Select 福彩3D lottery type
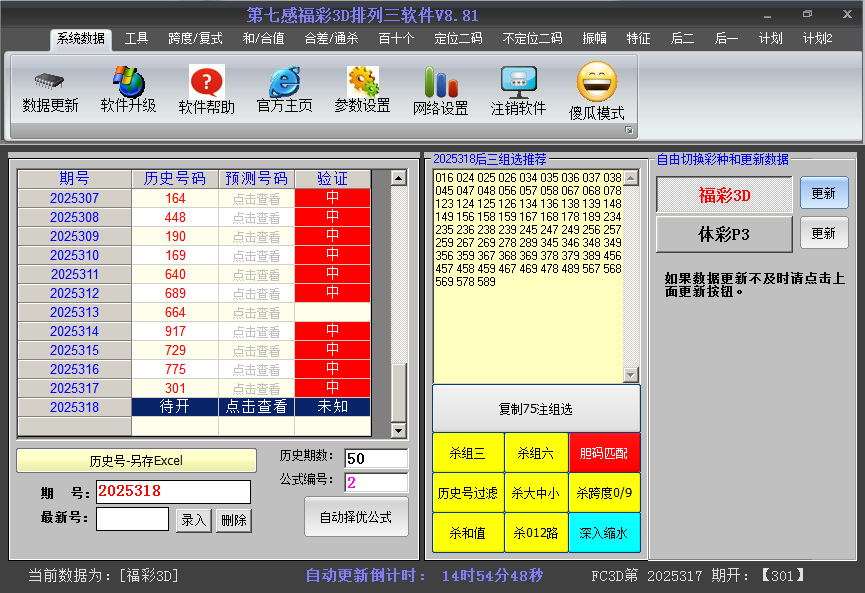865x593 pixels. pyautogui.click(x=724, y=195)
